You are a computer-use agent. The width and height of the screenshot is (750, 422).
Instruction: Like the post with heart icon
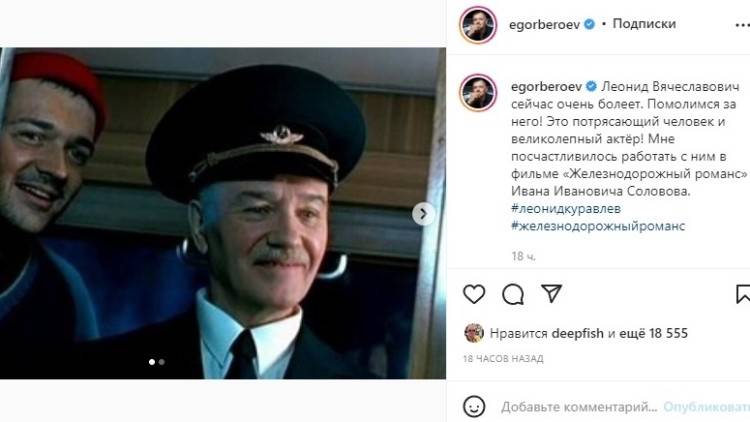474,294
